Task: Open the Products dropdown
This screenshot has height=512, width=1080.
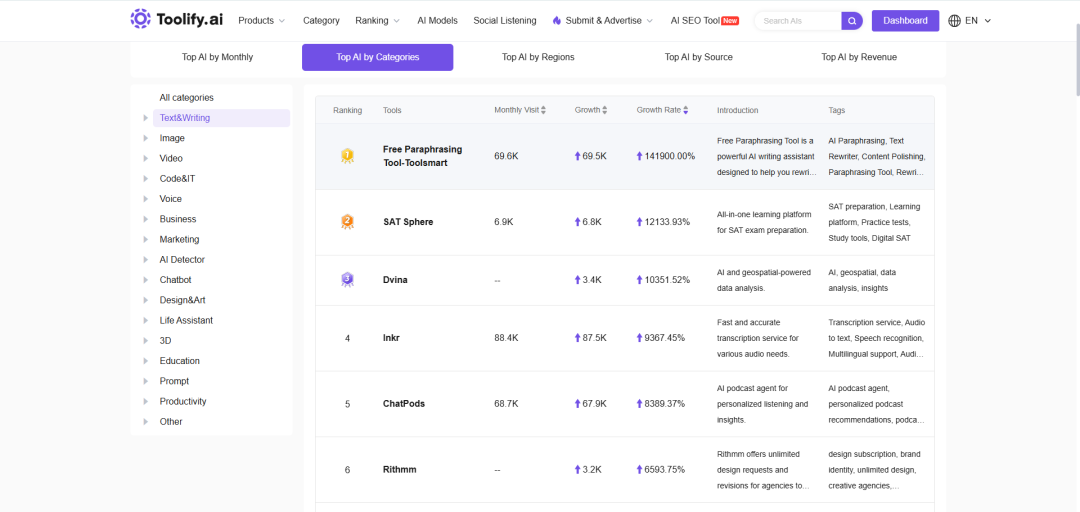Action: click(x=261, y=21)
